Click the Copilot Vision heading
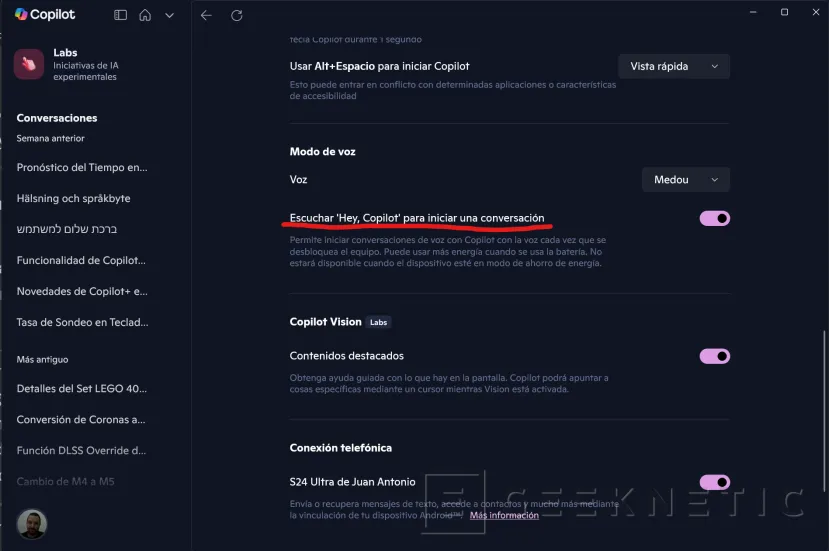The image size is (829, 551). (326, 322)
